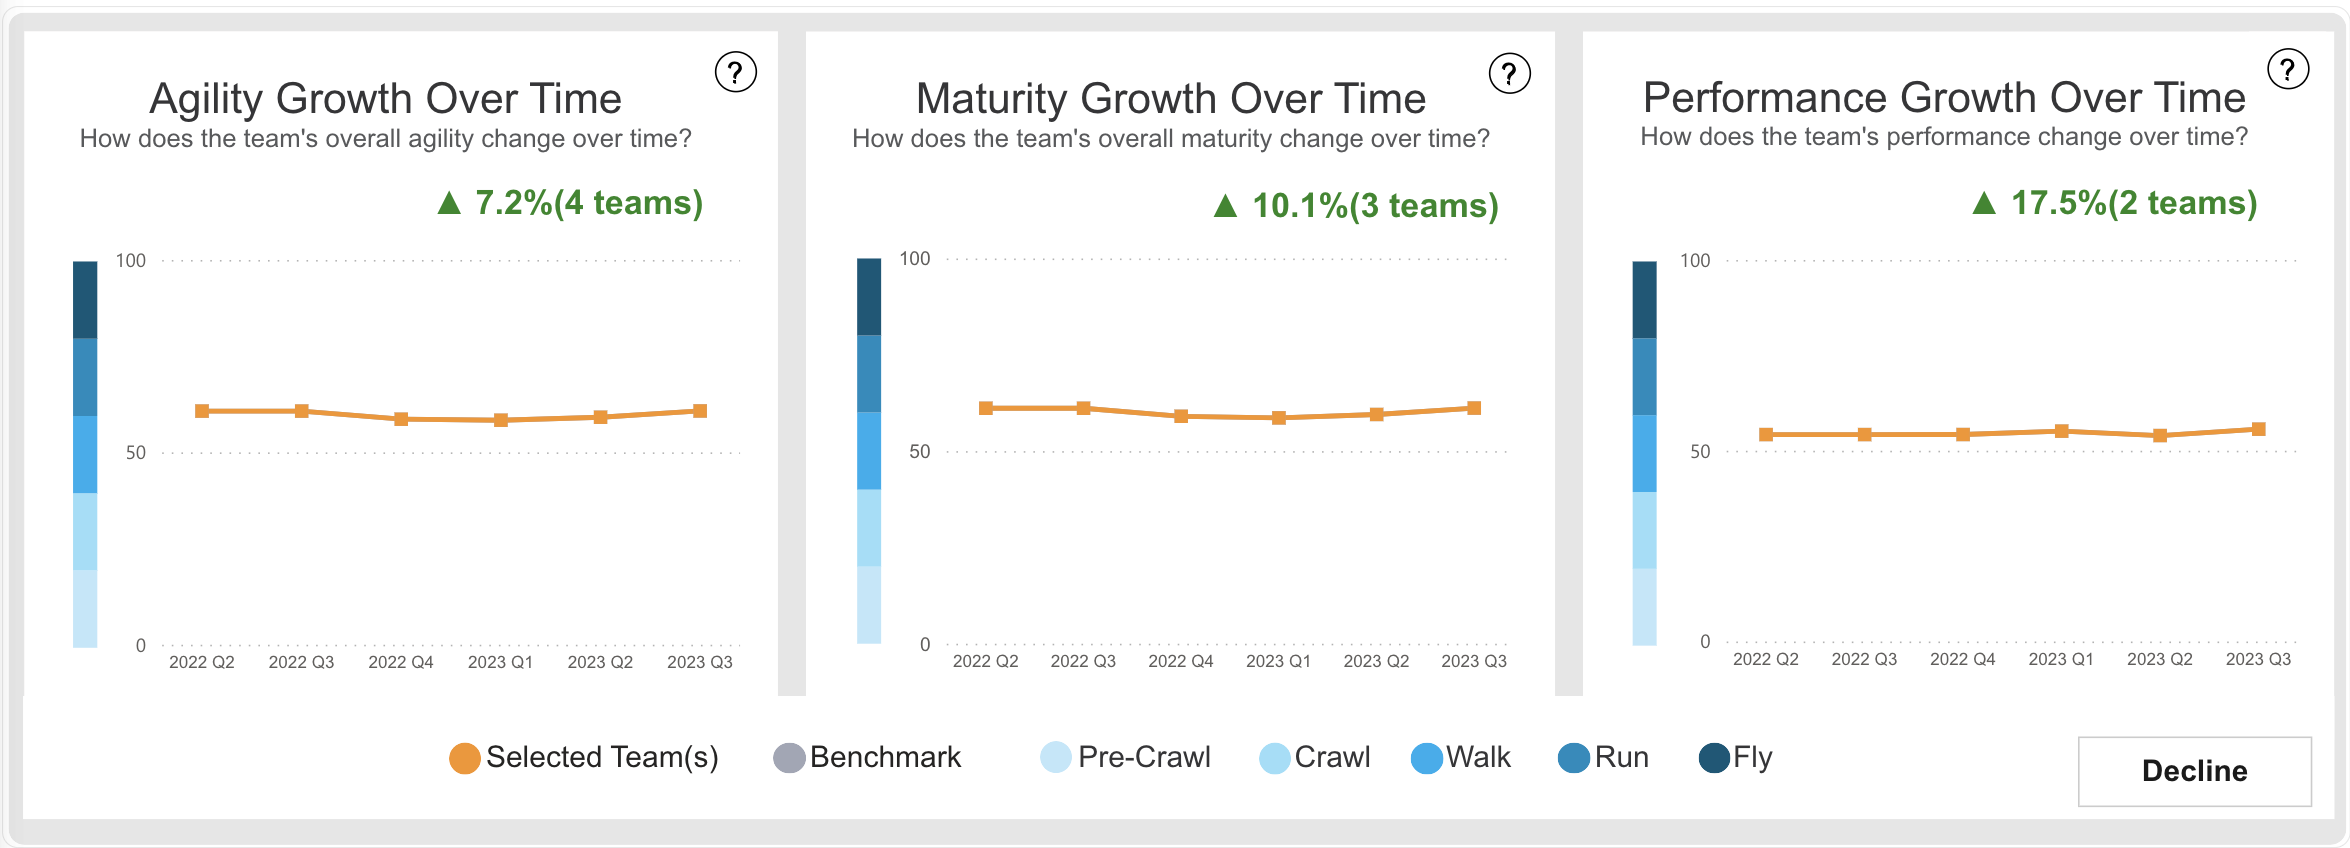Toggle Selected Team(s) orange legend marker
The image size is (2350, 848).
pyautogui.click(x=465, y=758)
